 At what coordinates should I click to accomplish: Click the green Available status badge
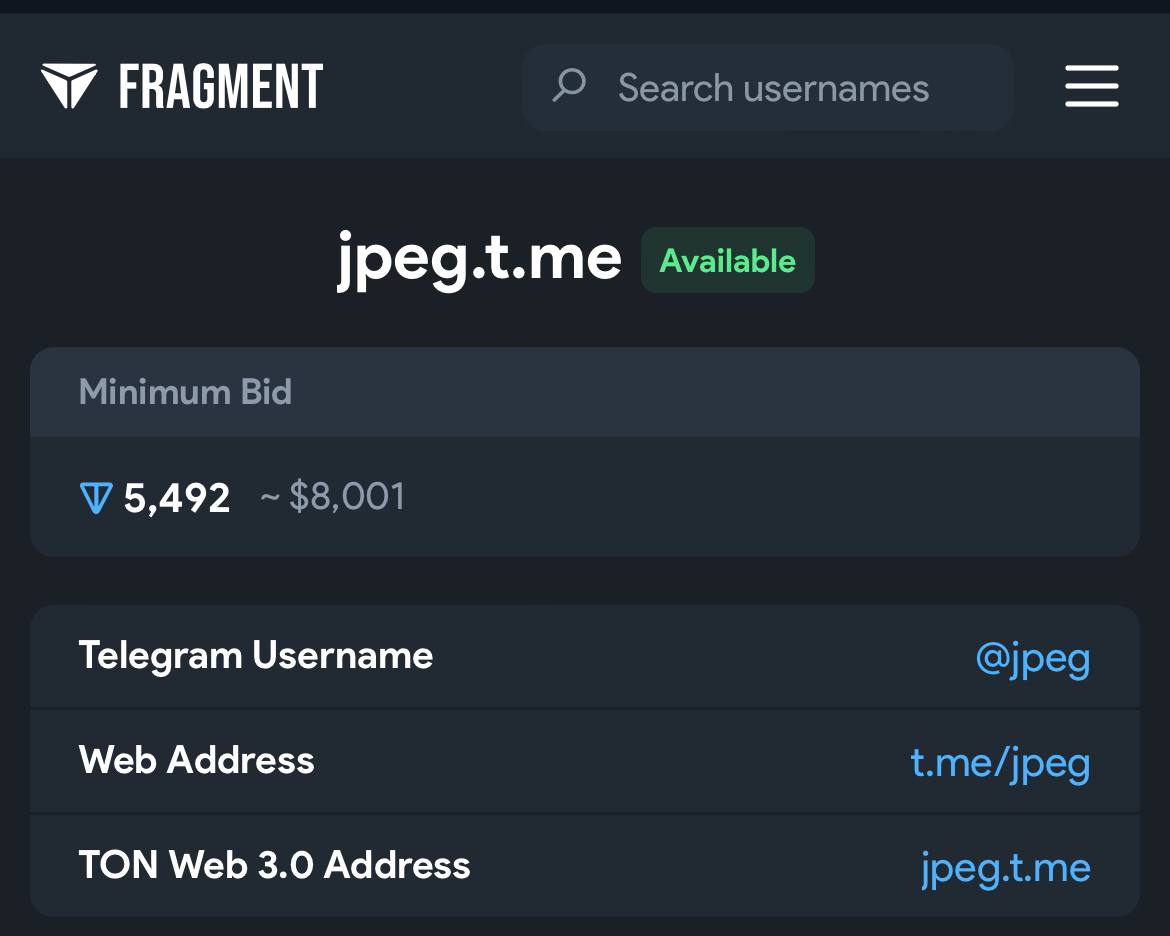tap(728, 261)
